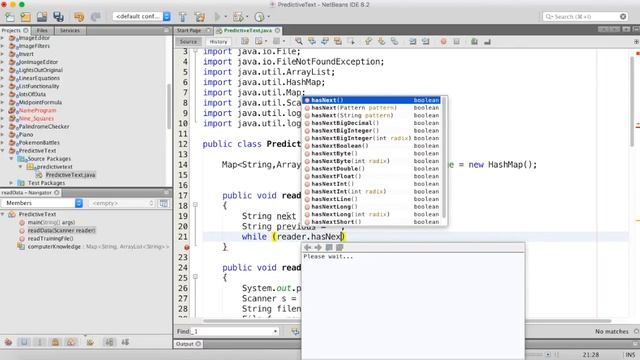This screenshot has width=640, height=360.
Task: Click the Shift Line Right editor icon
Action: (426, 42)
